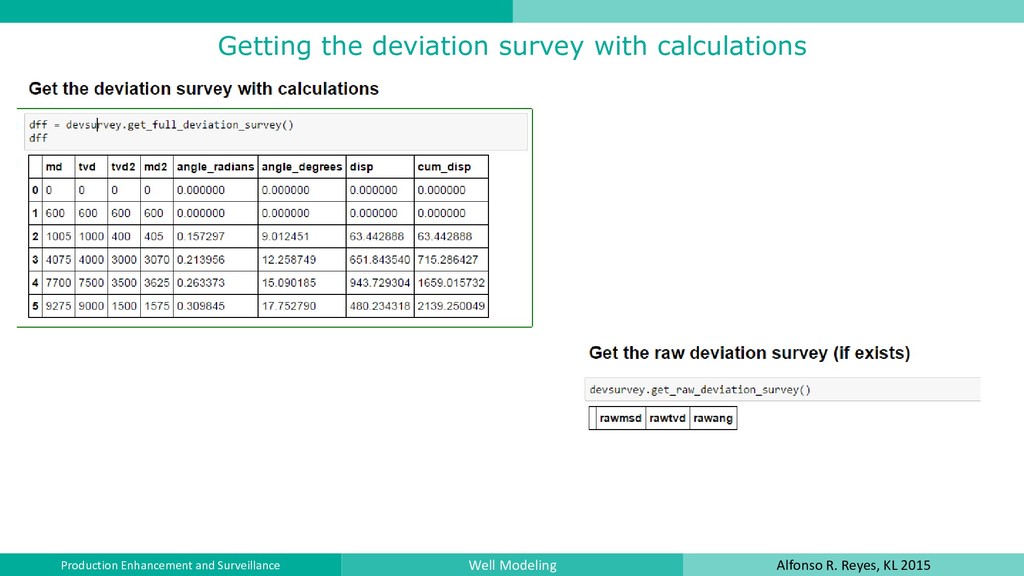1024x576 pixels.
Task: Click the disp value 943.729304
Action: click(379, 283)
